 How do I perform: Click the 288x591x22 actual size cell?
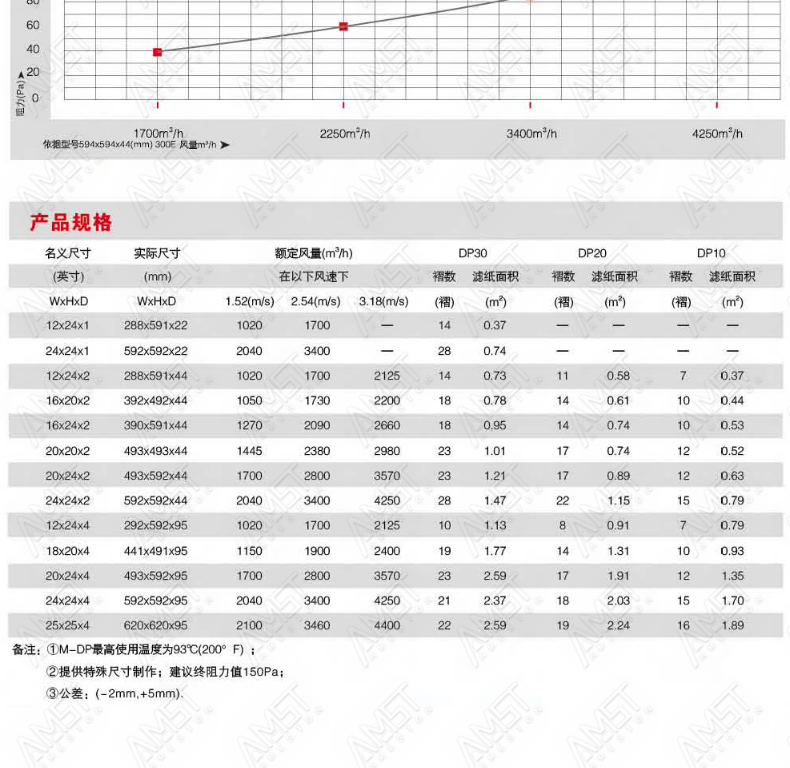tap(156, 326)
